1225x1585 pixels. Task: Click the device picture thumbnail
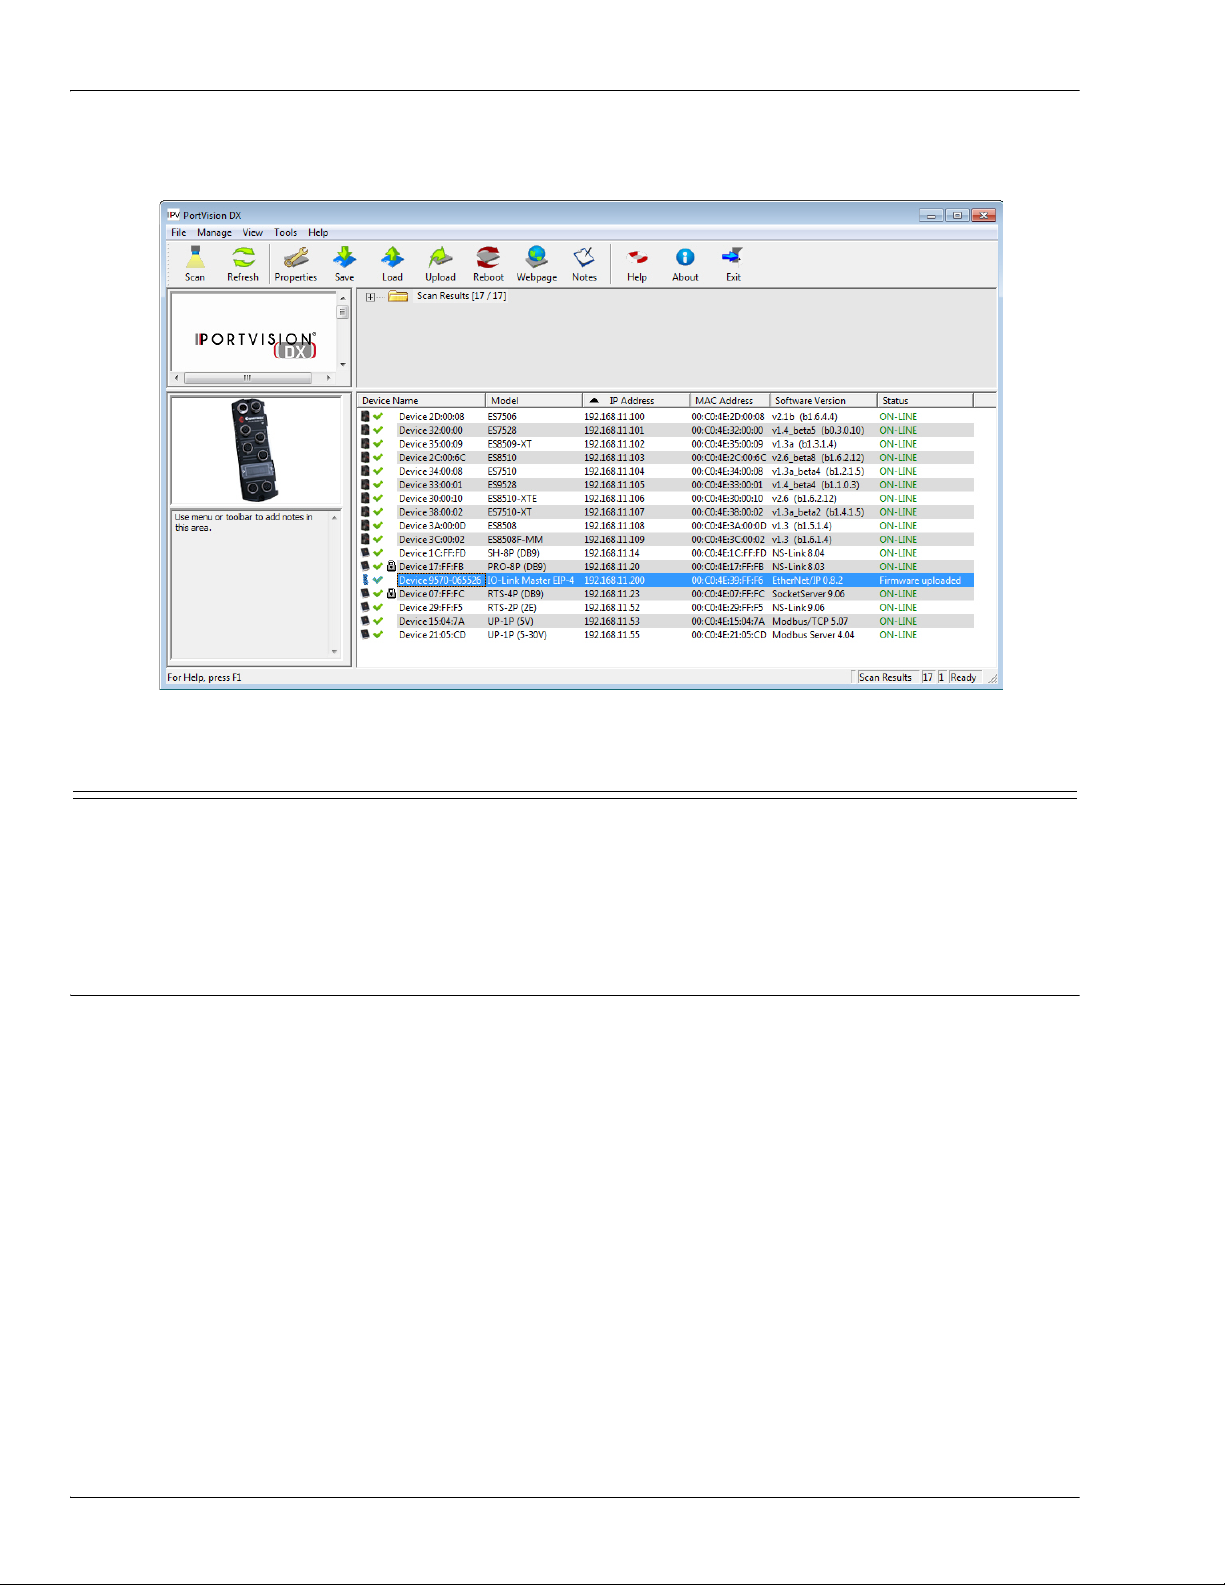255,450
